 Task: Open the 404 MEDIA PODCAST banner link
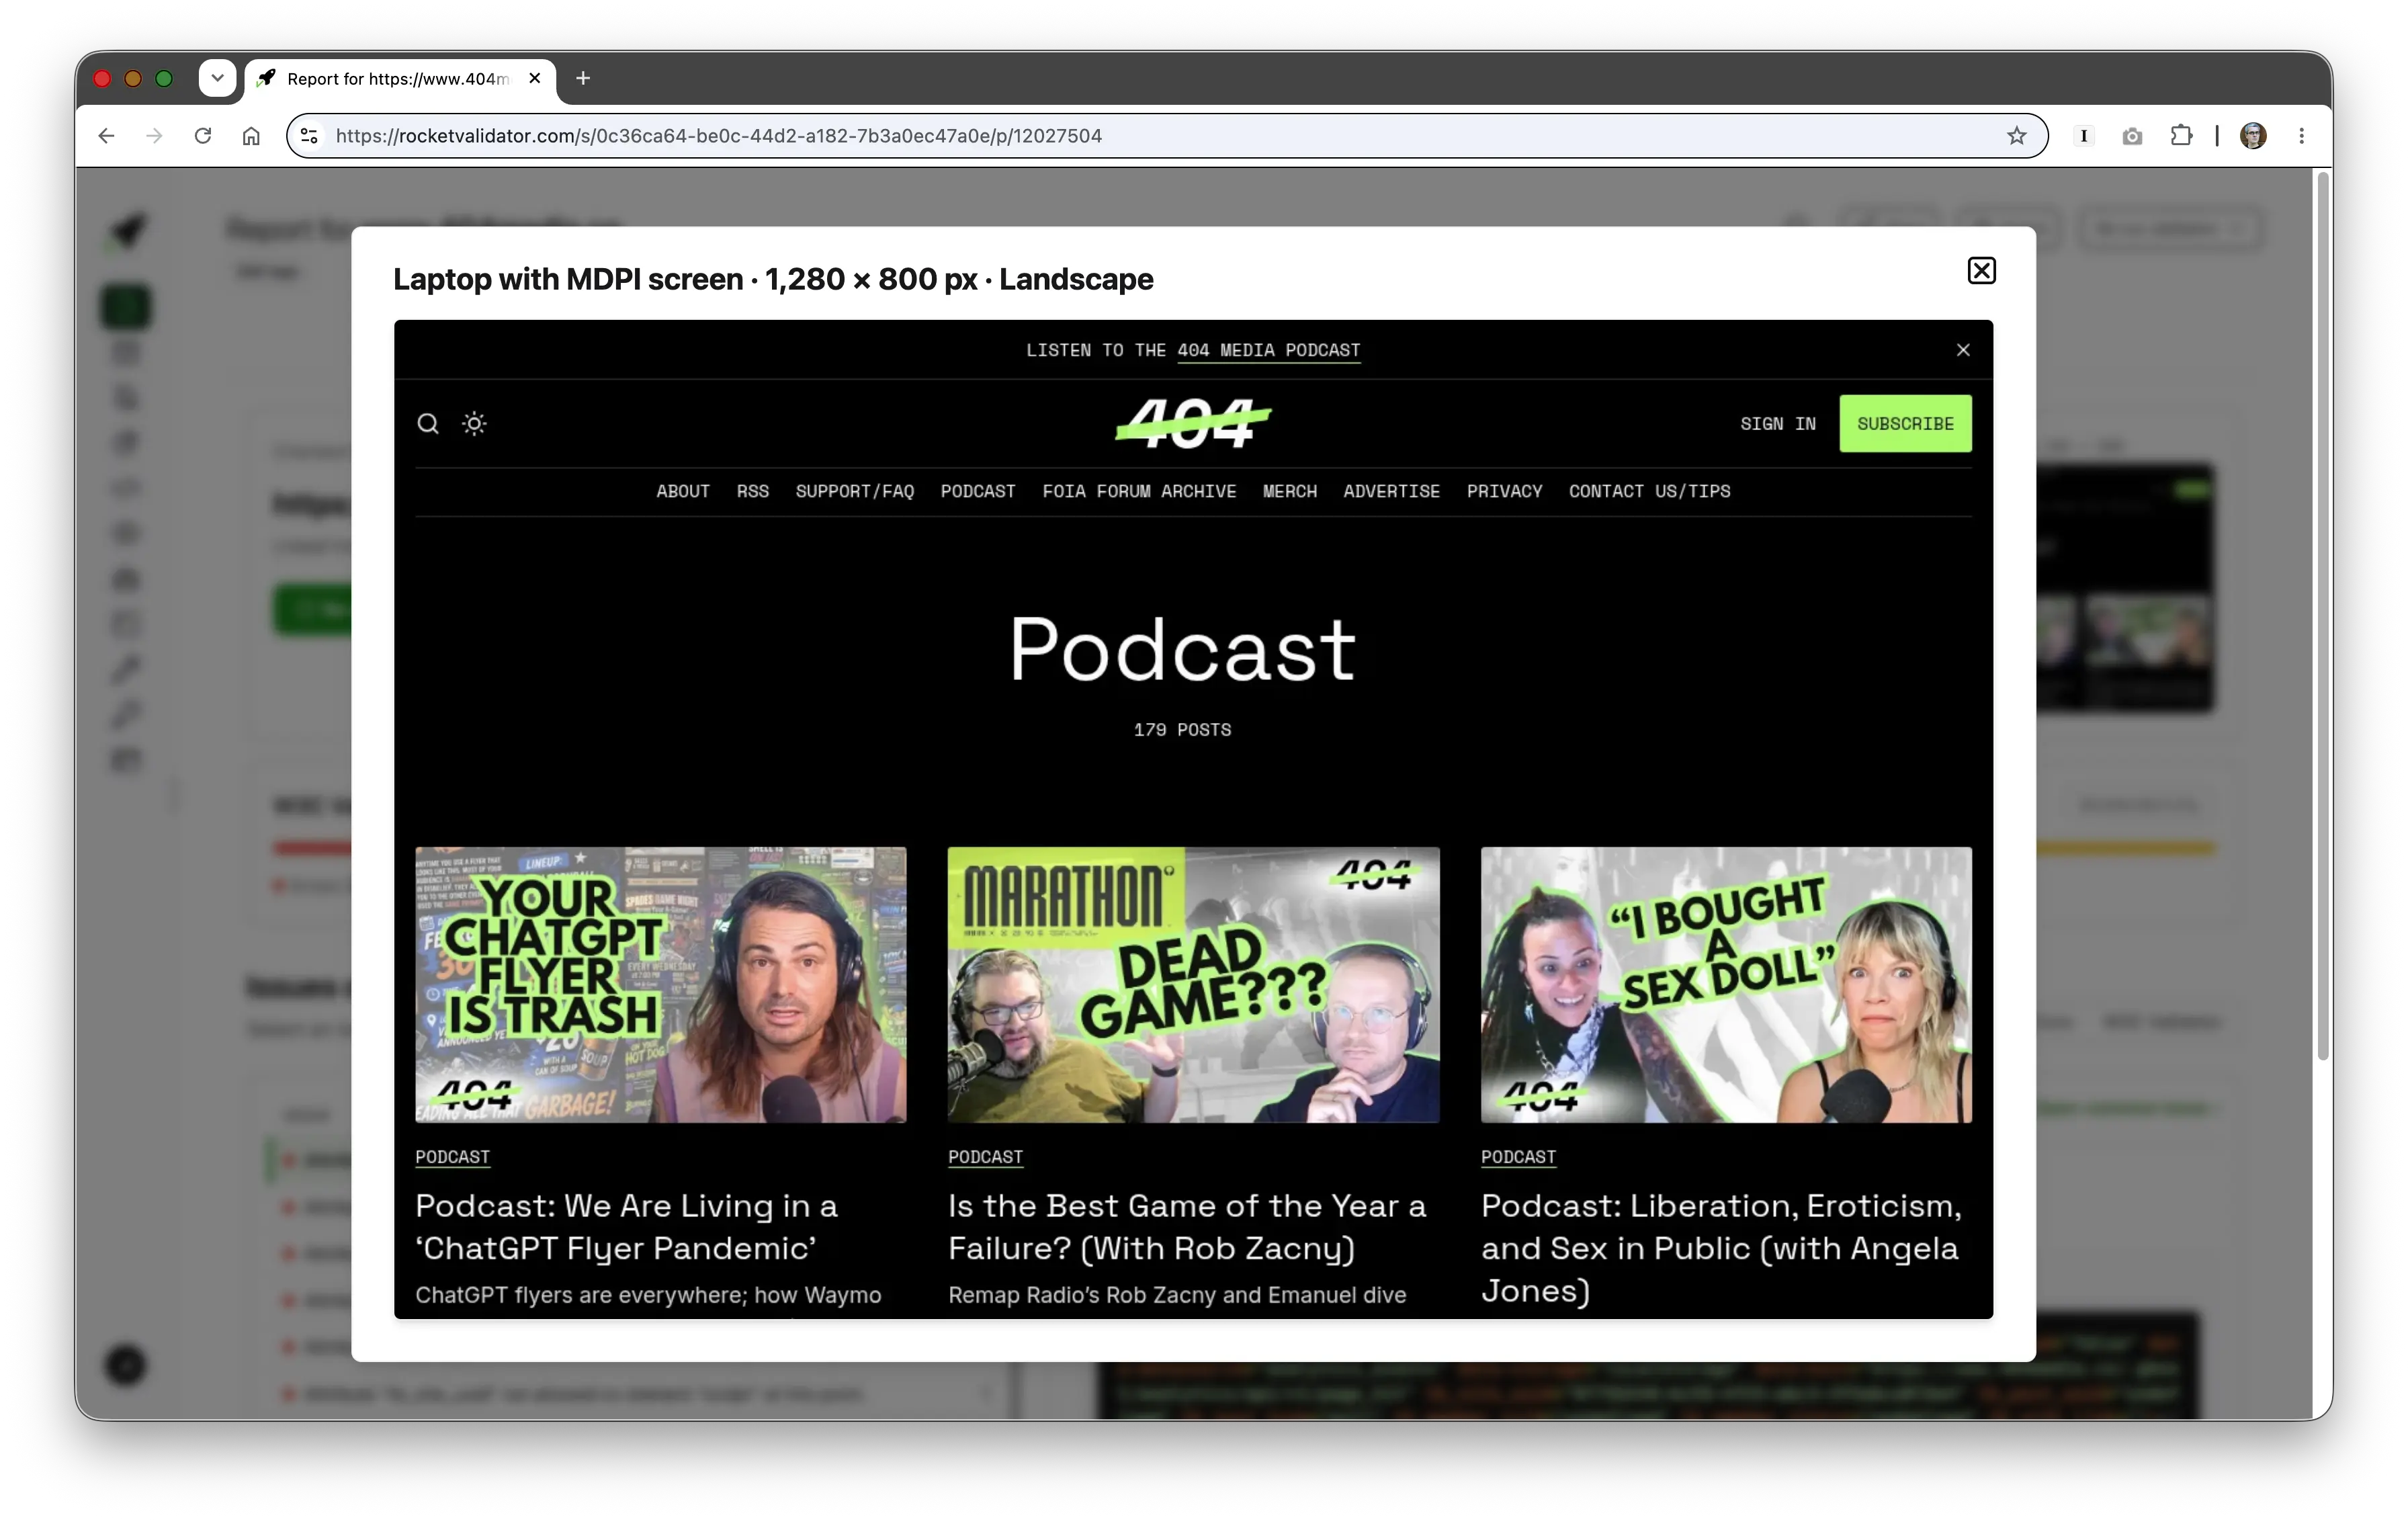1268,350
